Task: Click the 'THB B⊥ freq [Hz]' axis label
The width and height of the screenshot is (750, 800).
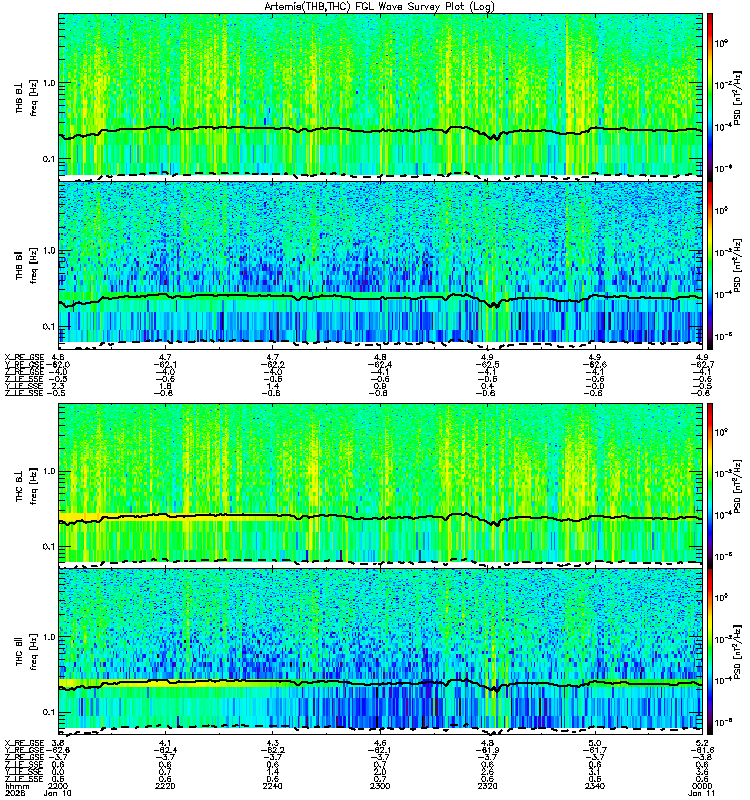Action: pyautogui.click(x=27, y=97)
